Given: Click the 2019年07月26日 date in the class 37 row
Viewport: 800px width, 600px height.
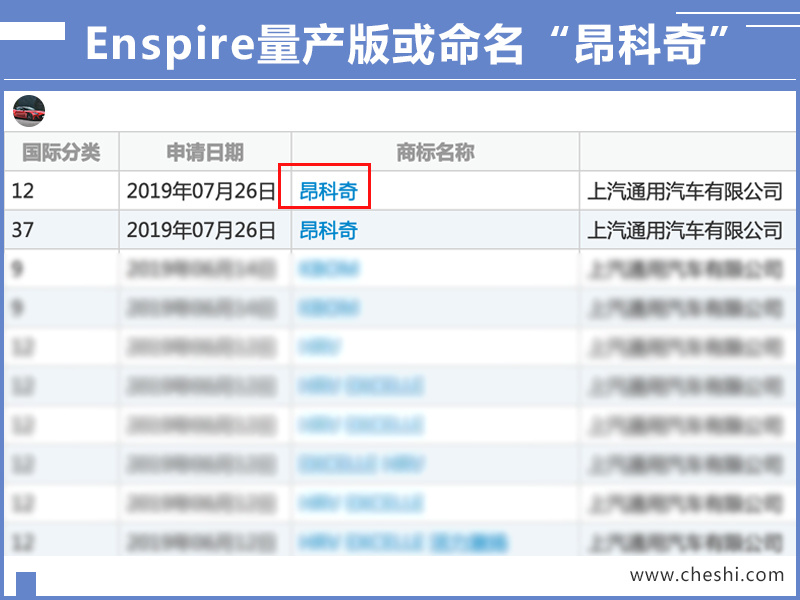Looking at the screenshot, I should click(x=201, y=230).
